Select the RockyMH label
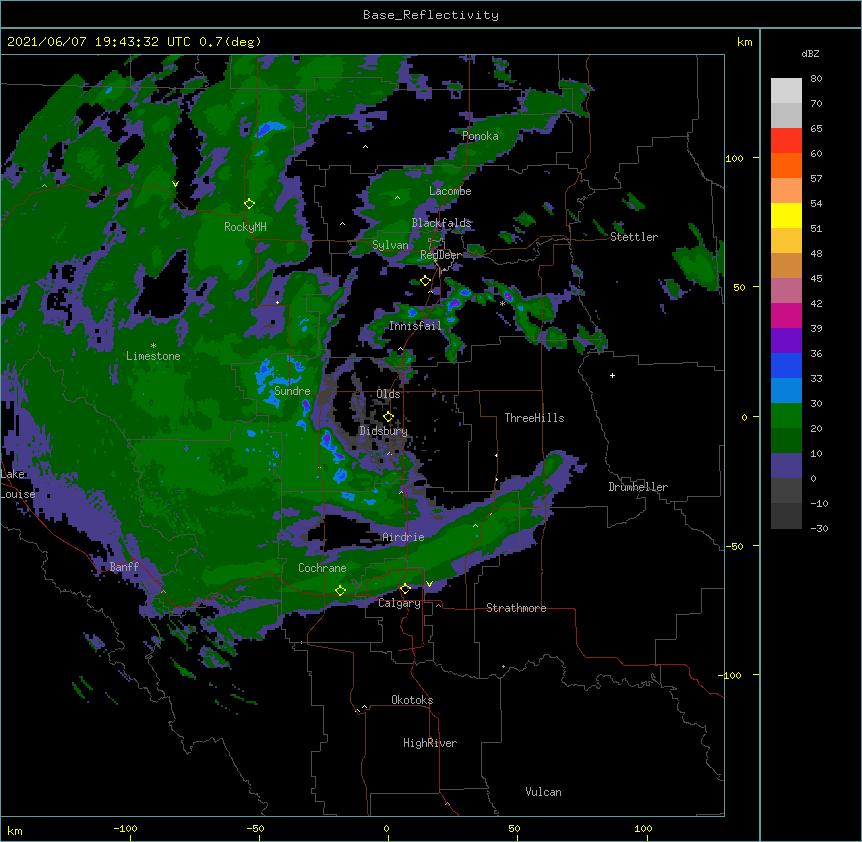 pos(245,227)
